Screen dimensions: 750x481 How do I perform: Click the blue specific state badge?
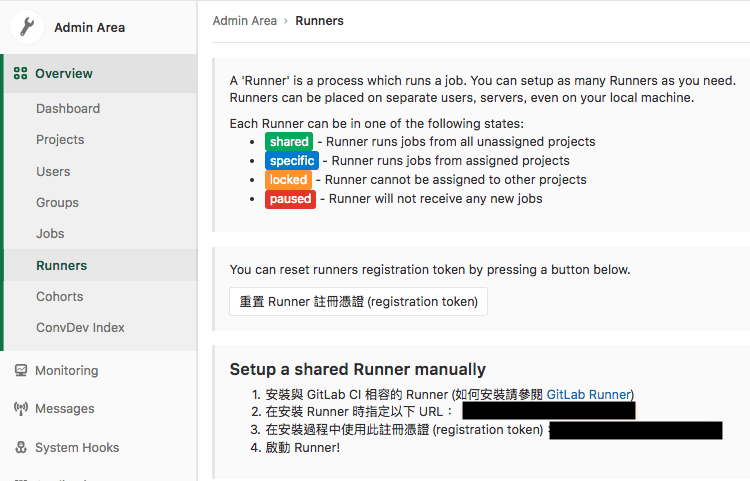pyautogui.click(x=292, y=161)
